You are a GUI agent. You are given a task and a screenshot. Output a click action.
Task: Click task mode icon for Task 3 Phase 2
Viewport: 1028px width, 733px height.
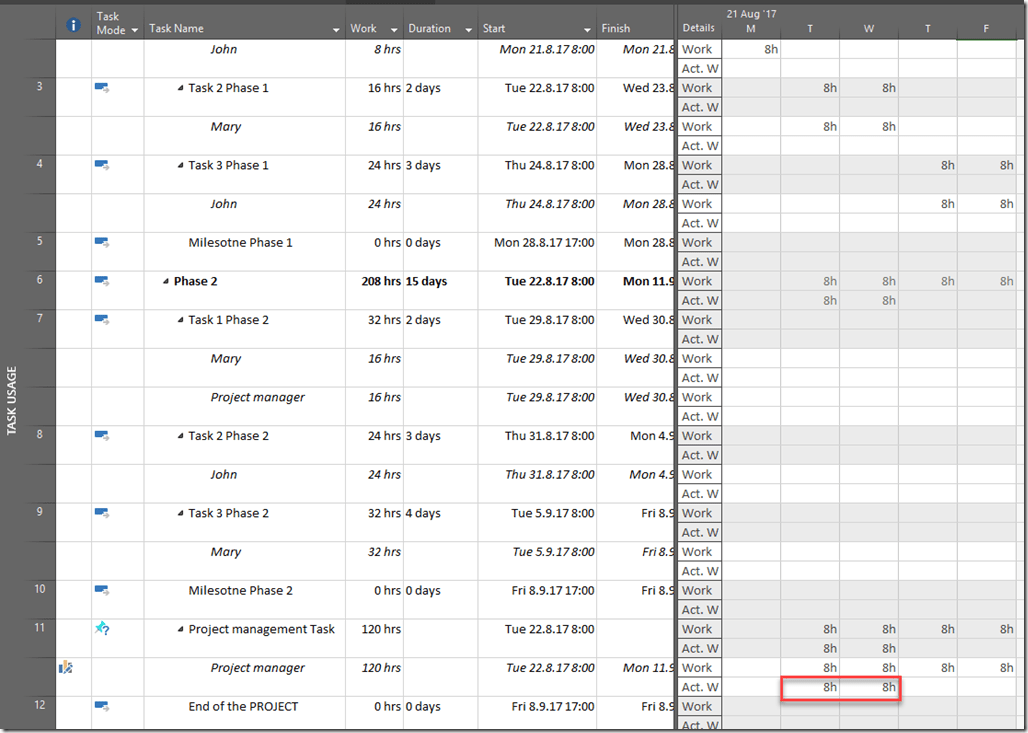[x=101, y=513]
